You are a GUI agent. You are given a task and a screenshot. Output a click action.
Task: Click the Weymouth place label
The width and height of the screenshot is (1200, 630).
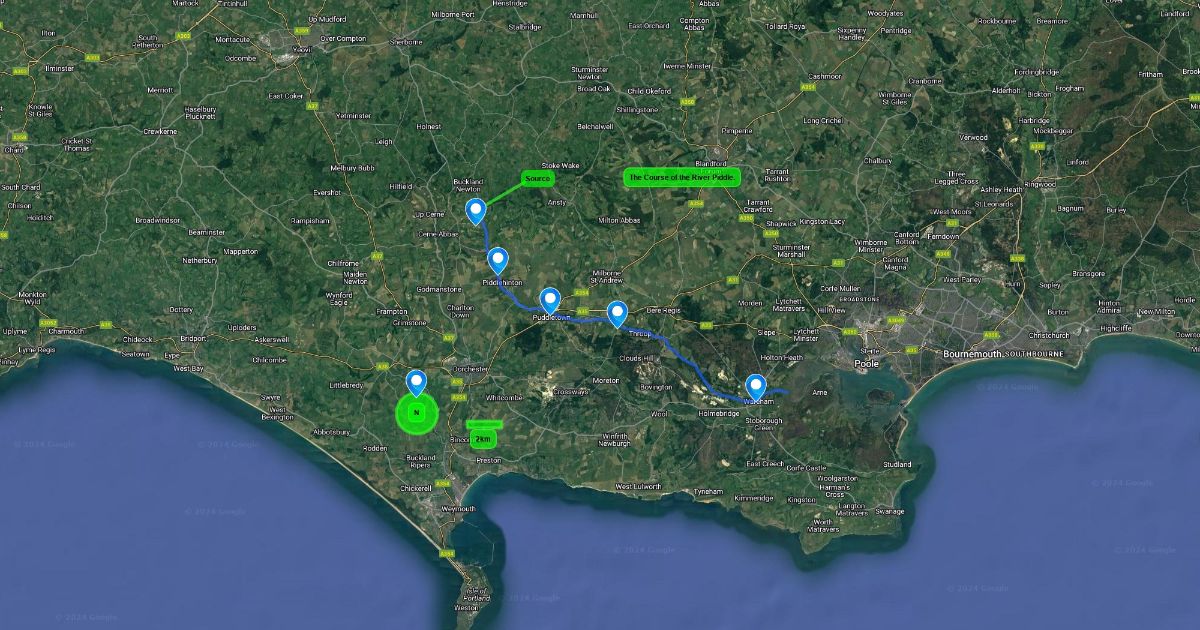[459, 509]
